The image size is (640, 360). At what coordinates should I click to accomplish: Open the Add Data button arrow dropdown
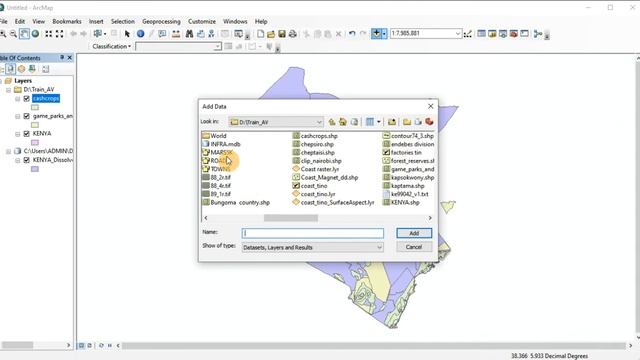tap(384, 33)
